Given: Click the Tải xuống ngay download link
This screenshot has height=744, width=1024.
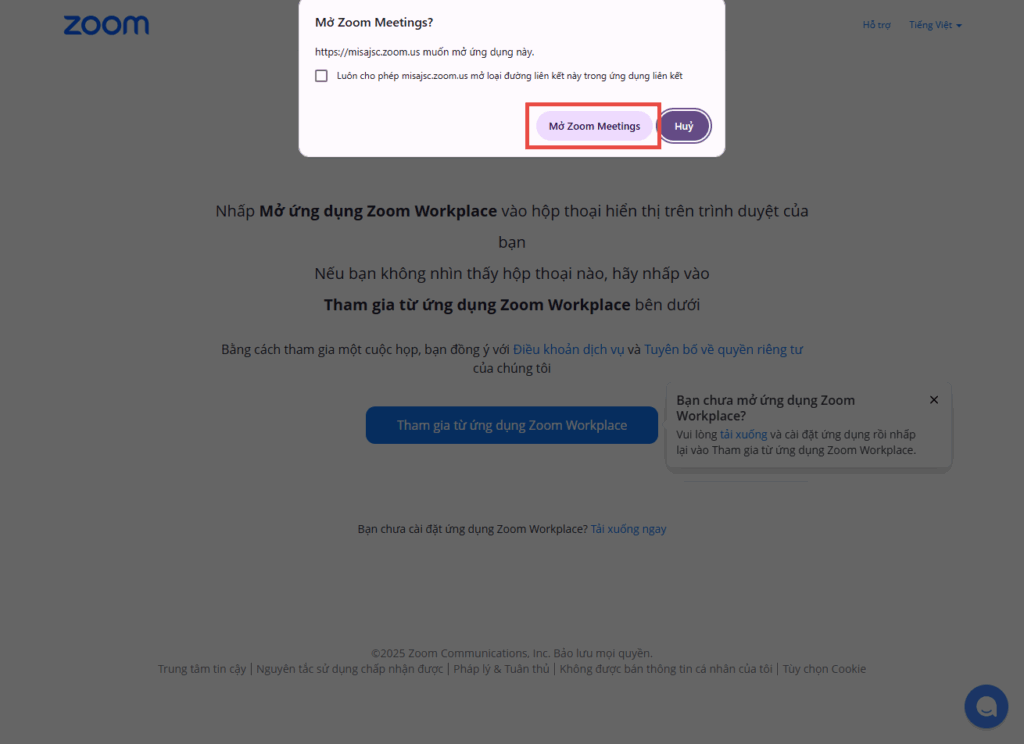Looking at the screenshot, I should [x=628, y=529].
